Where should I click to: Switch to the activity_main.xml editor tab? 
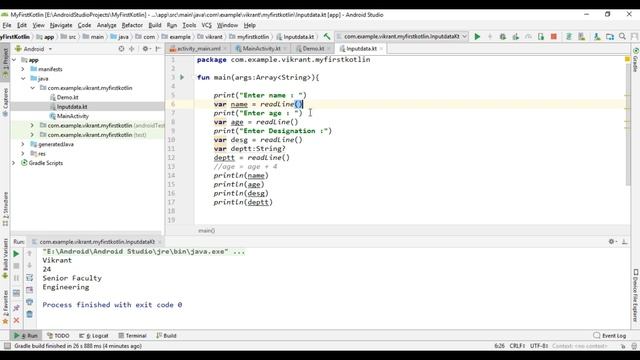point(199,49)
